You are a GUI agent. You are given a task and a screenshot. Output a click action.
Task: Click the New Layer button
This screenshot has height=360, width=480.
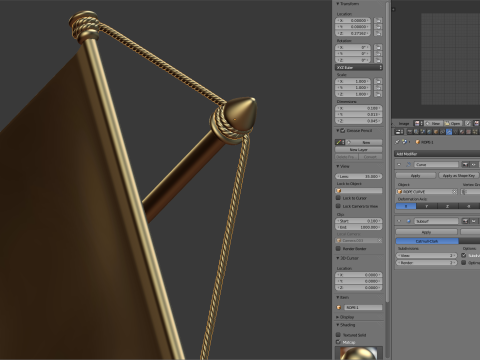[x=359, y=150]
